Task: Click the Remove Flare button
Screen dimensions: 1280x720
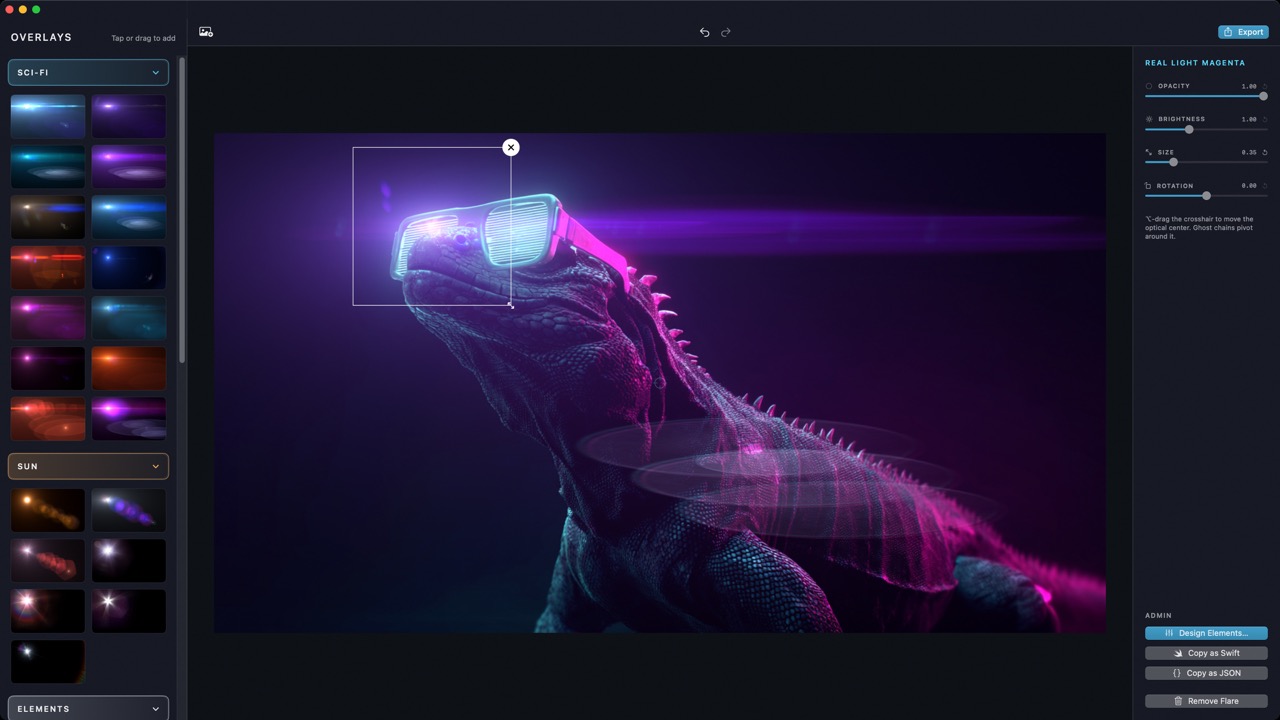Action: (x=1206, y=701)
